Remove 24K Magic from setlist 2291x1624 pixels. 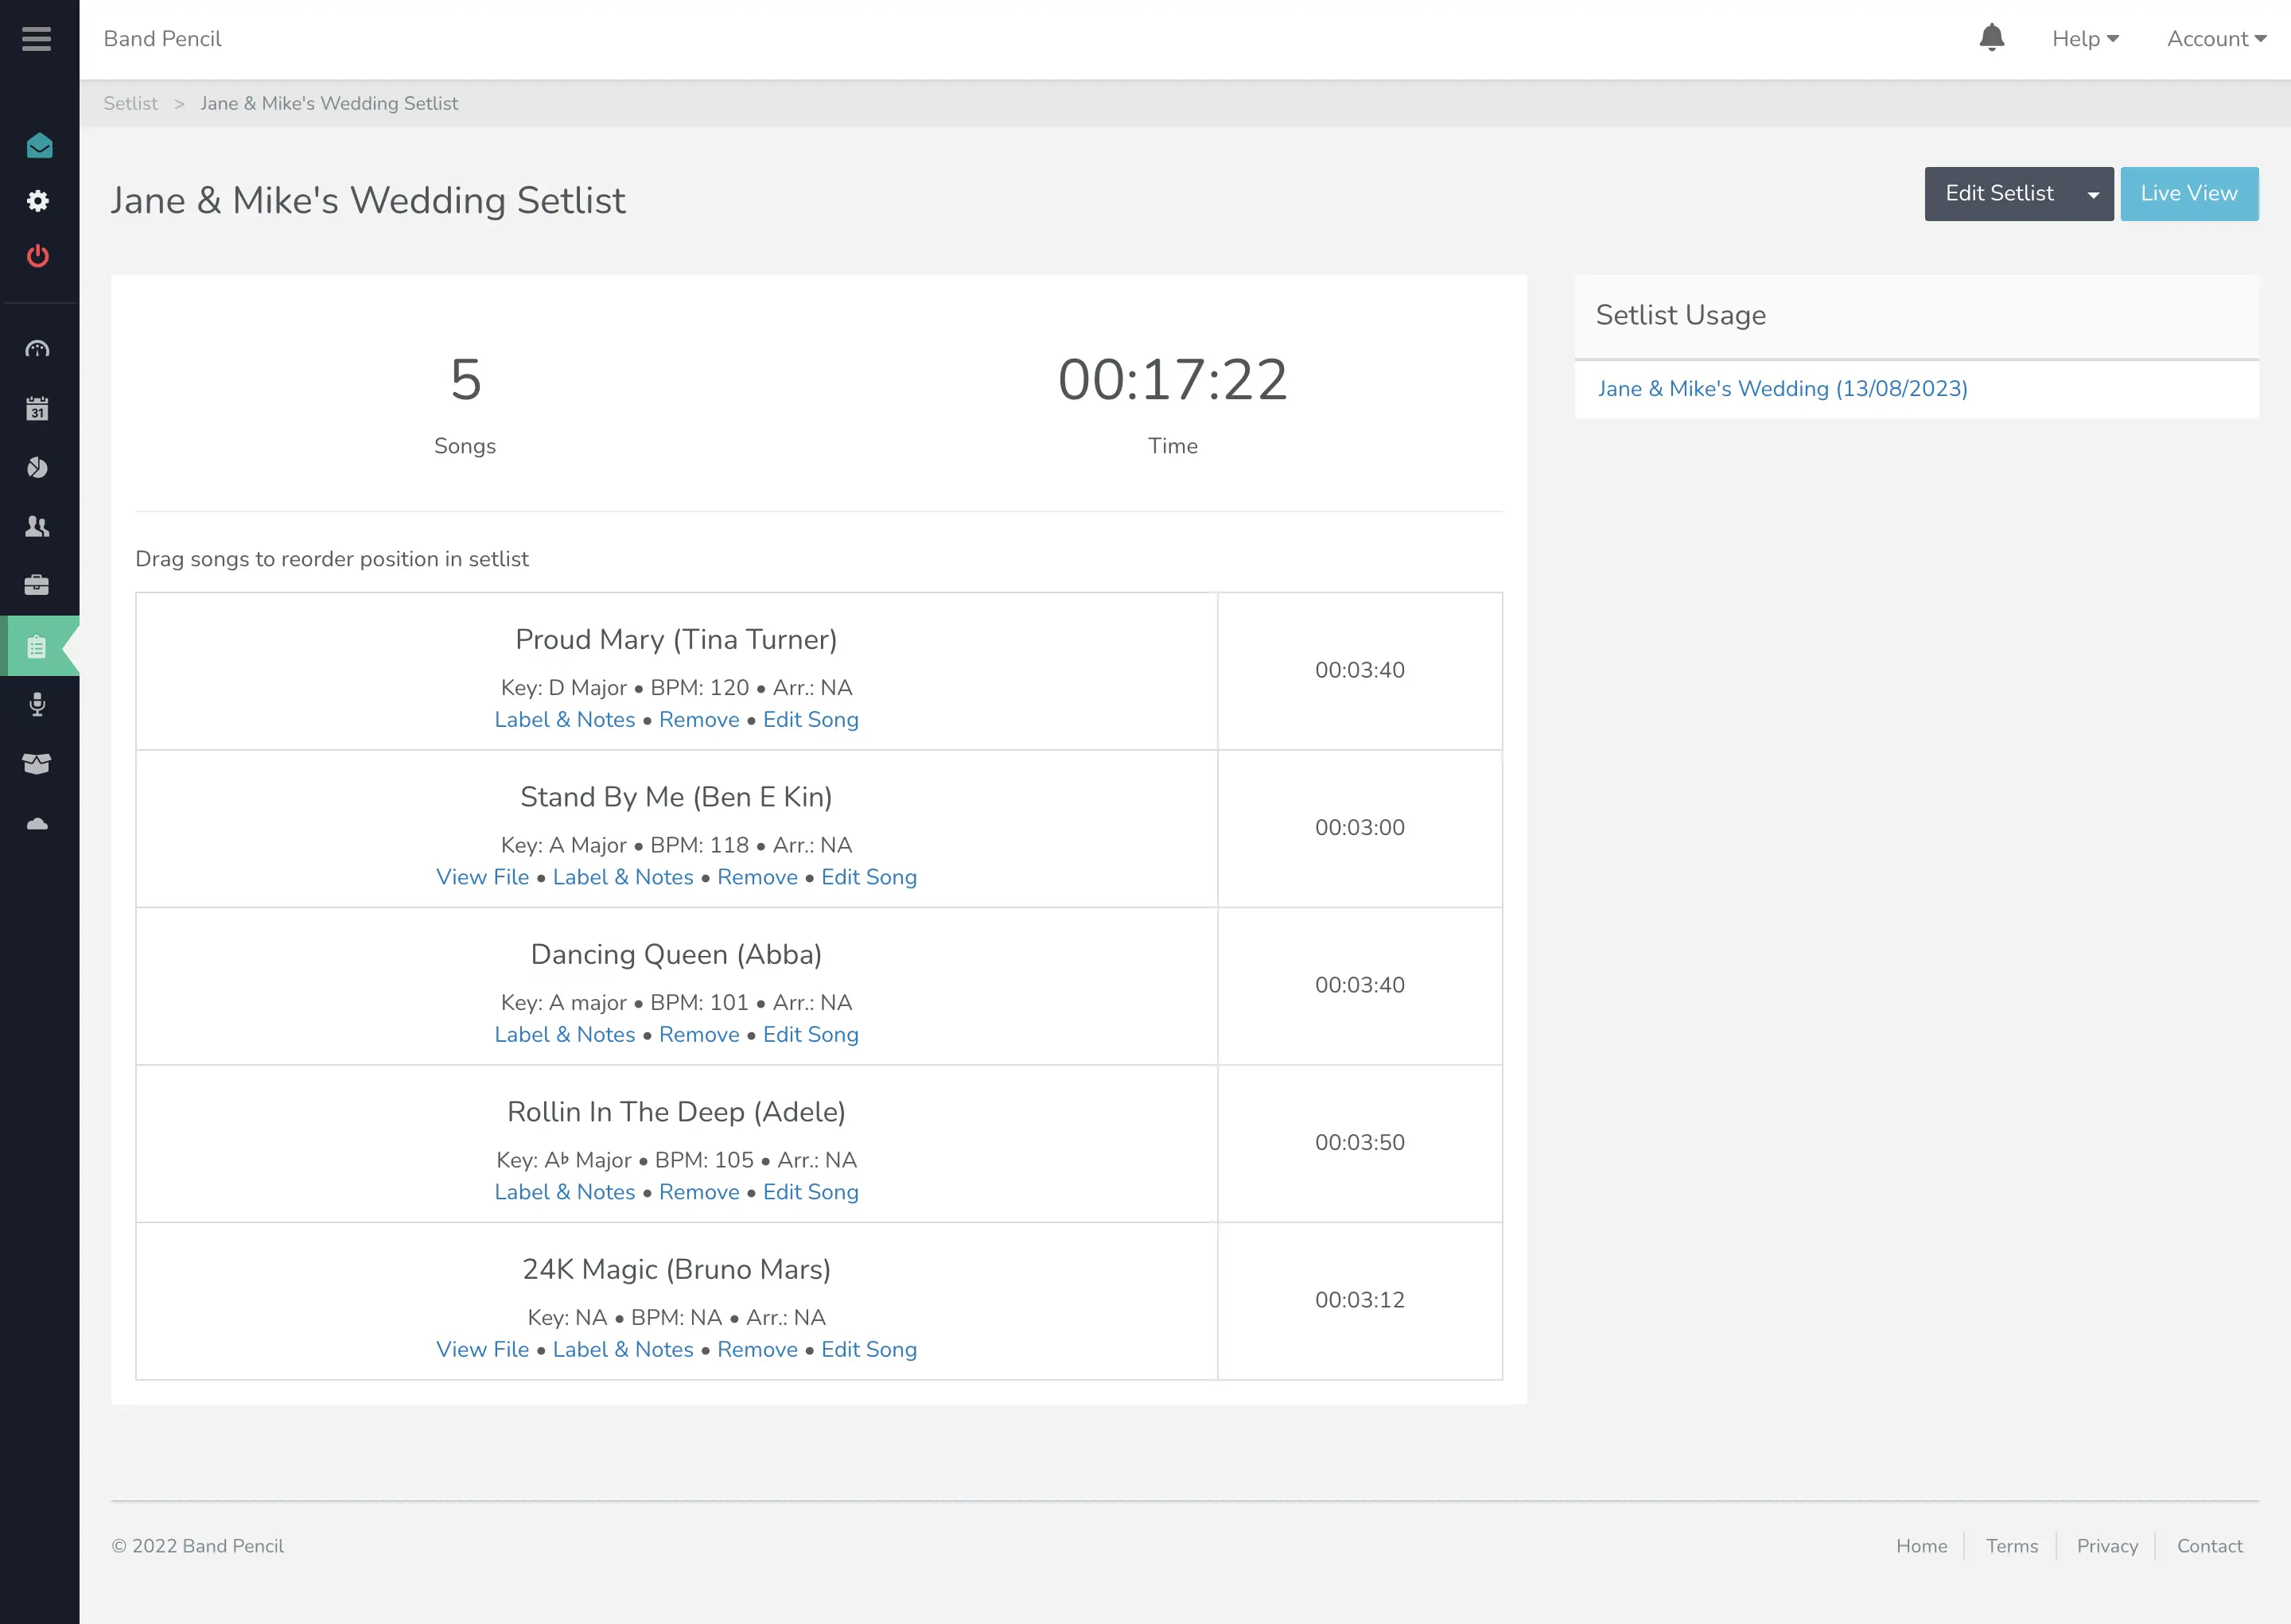(x=757, y=1350)
